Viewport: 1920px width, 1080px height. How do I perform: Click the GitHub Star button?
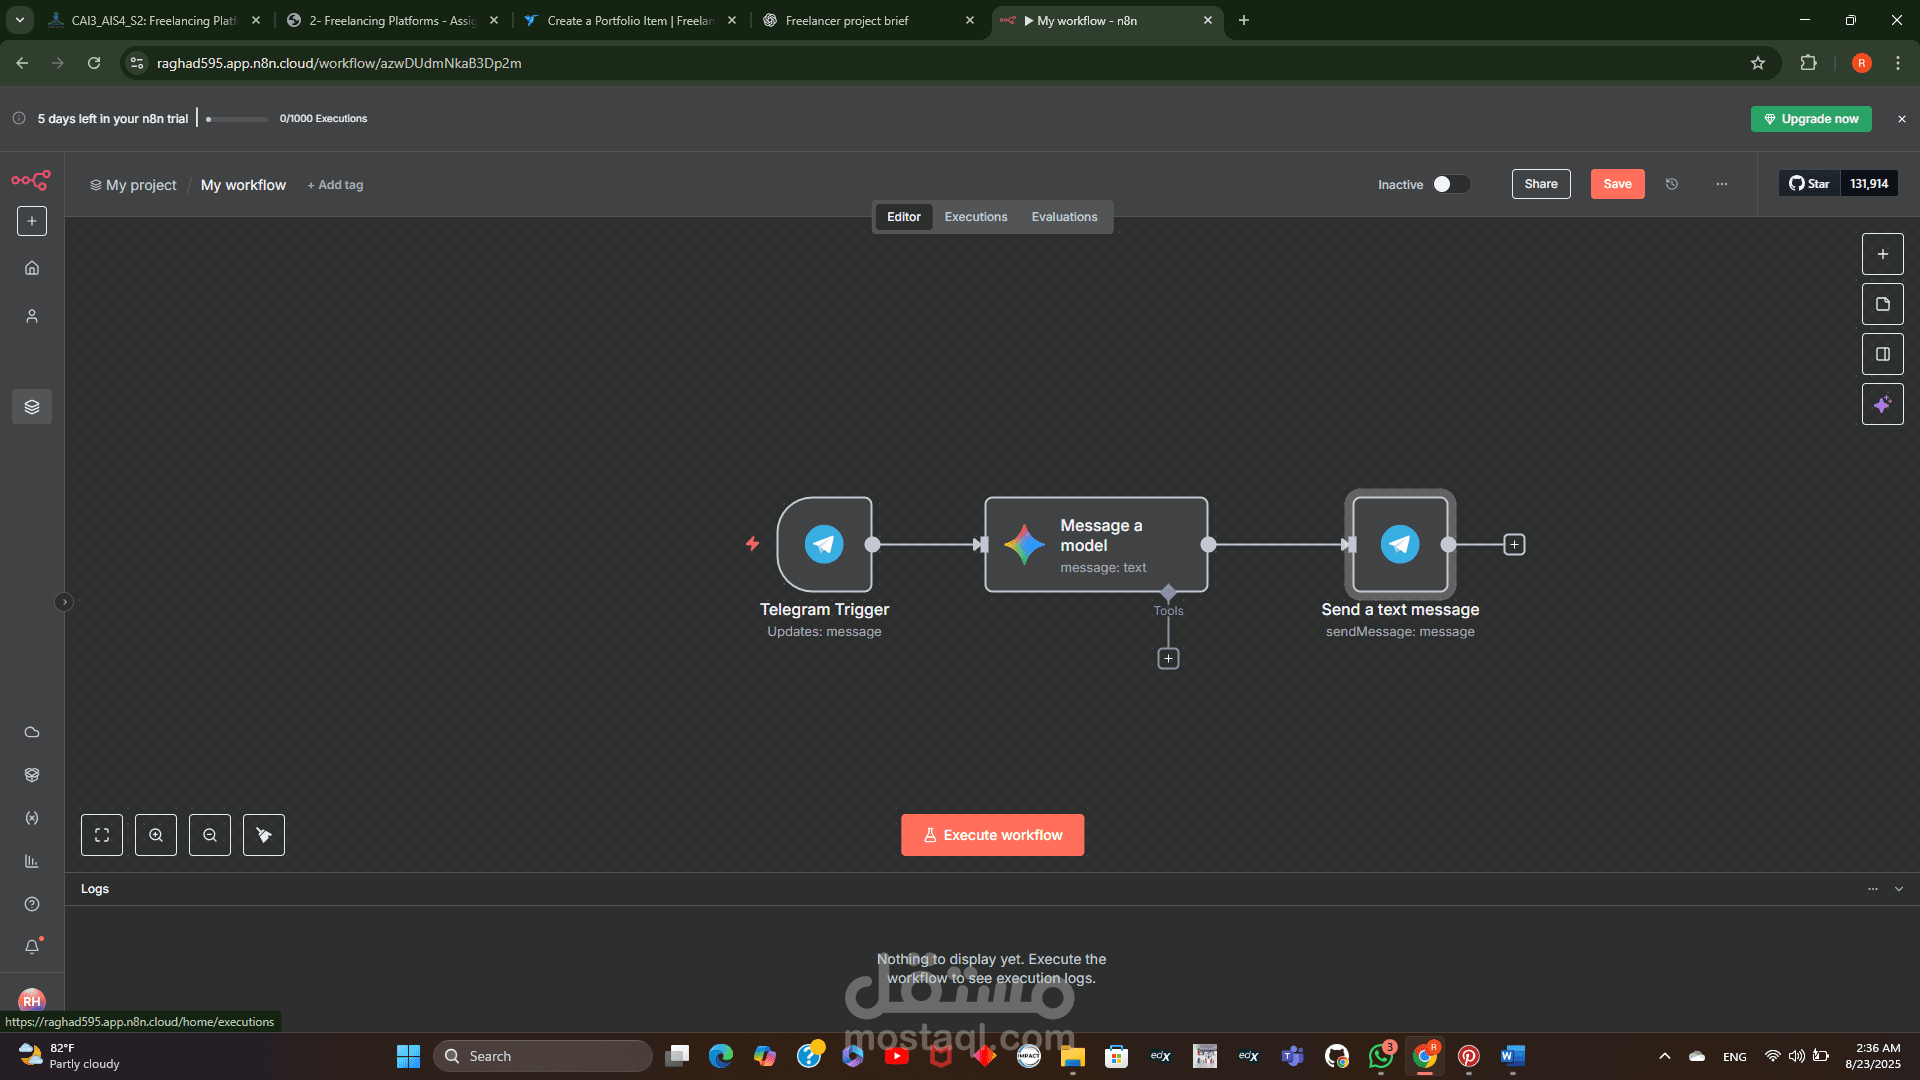pos(1809,184)
